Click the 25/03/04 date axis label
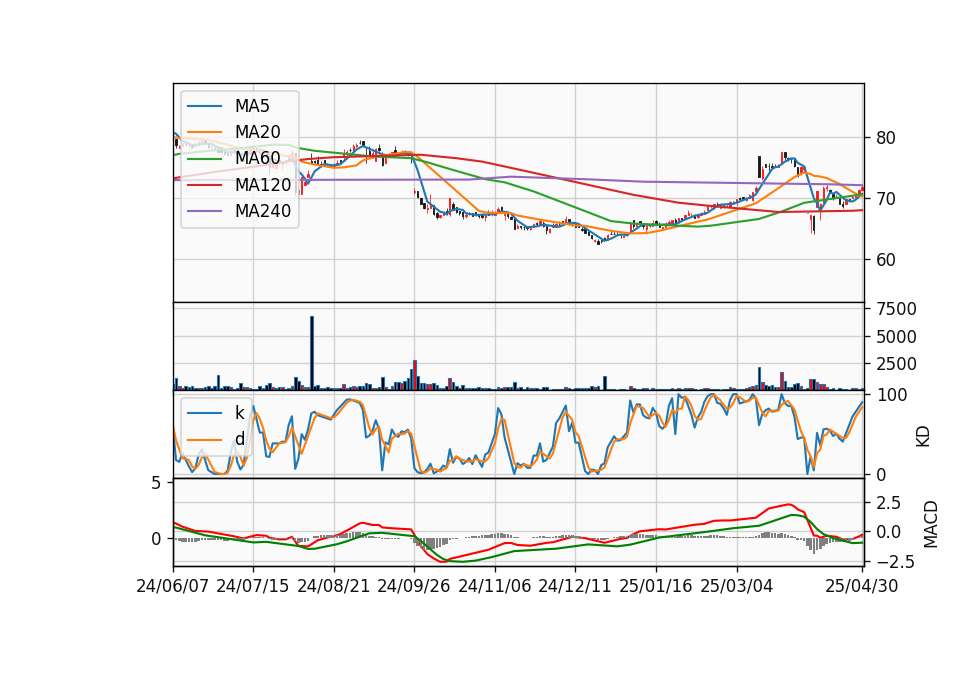Image resolution: width=960 pixels, height=690 pixels. [x=737, y=586]
